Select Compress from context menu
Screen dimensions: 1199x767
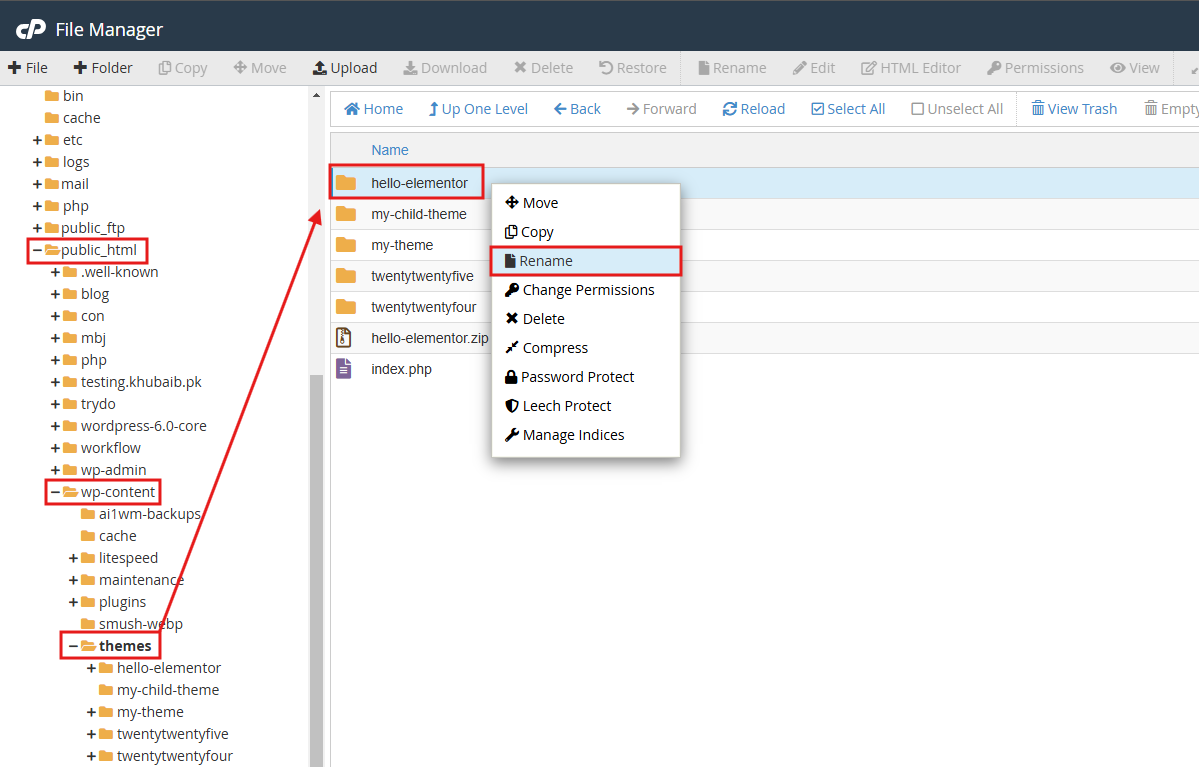tap(555, 348)
